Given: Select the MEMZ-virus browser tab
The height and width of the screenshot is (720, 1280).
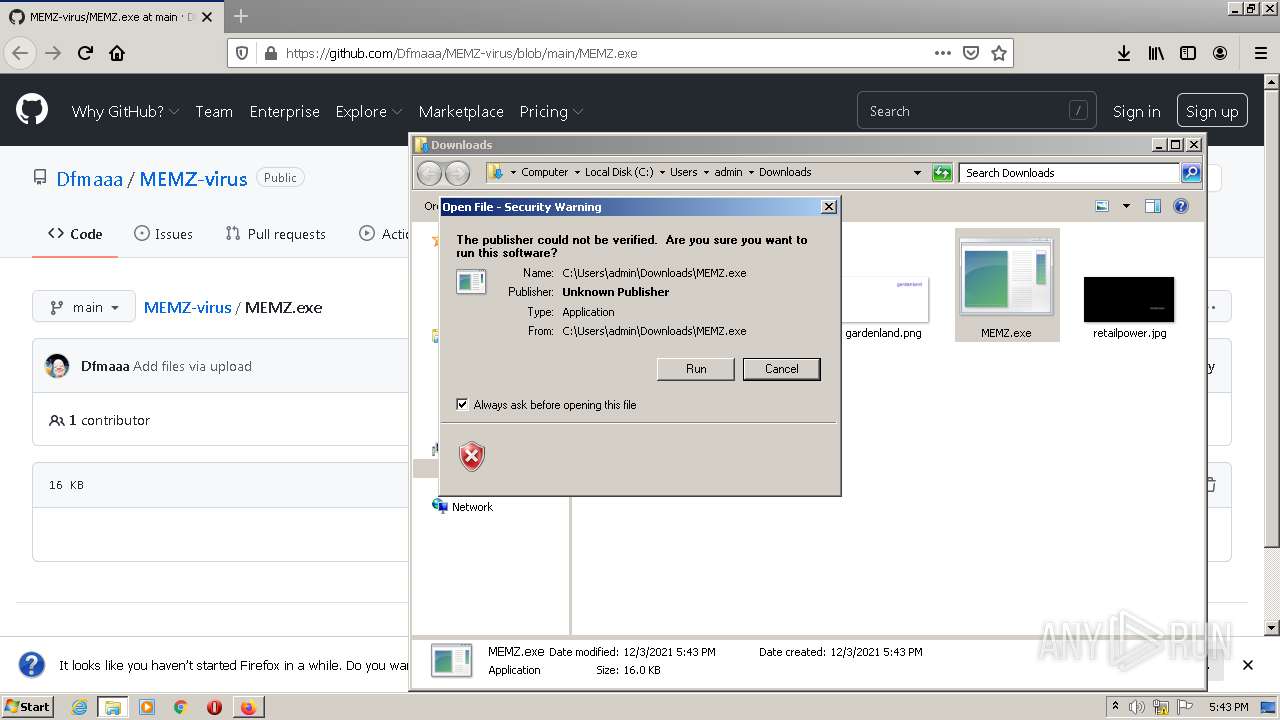Looking at the screenshot, I should (x=110, y=17).
